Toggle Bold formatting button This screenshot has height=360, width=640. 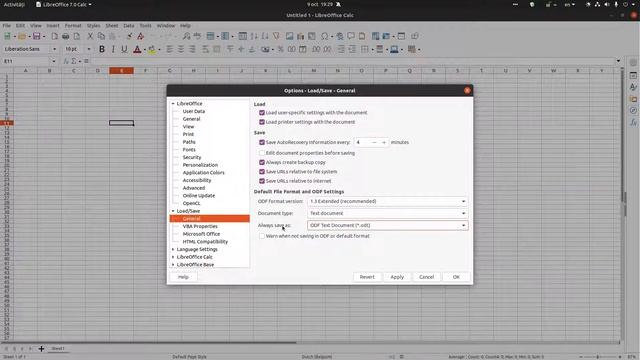pos(102,49)
